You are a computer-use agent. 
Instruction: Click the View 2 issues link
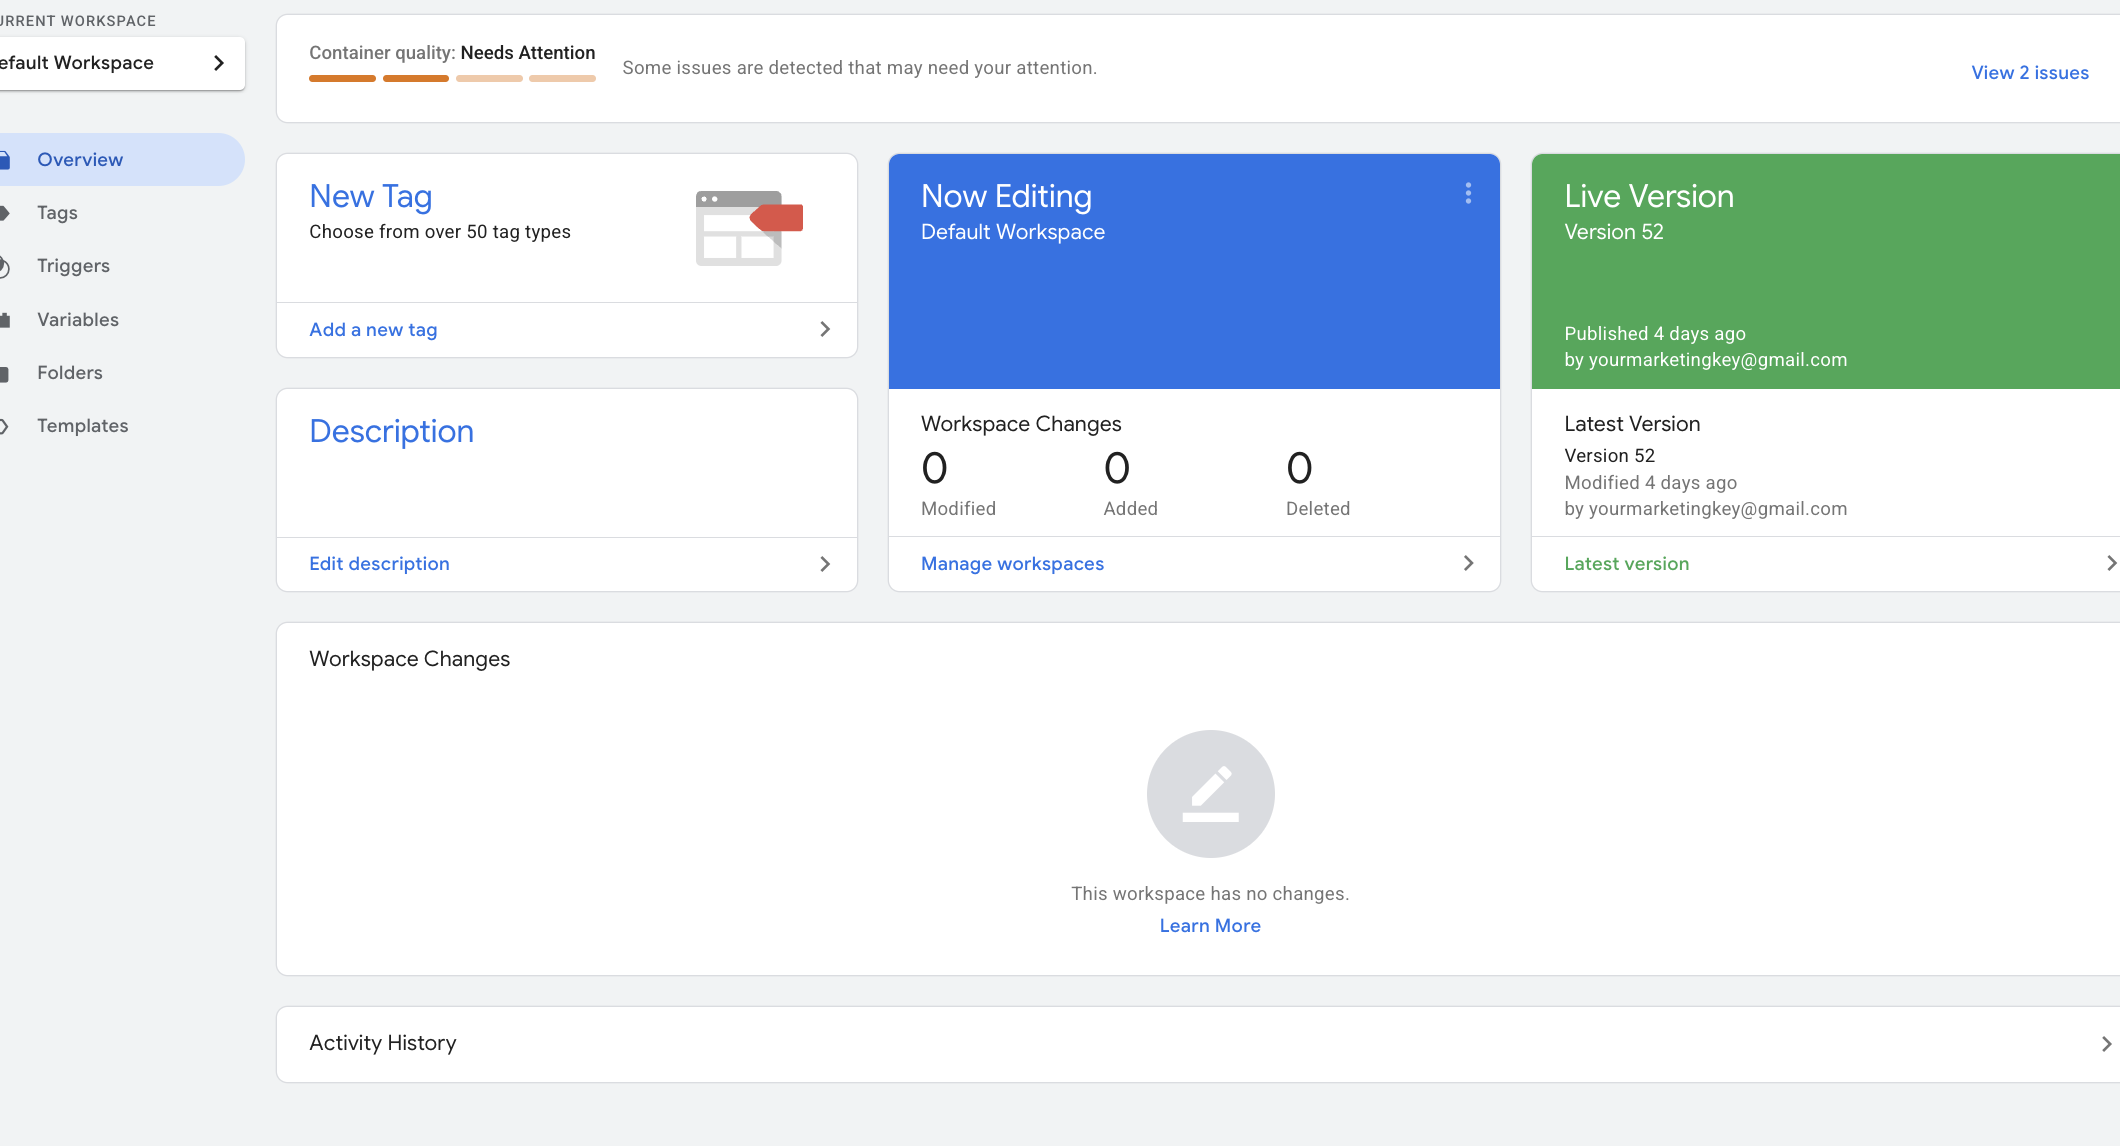(x=2029, y=73)
